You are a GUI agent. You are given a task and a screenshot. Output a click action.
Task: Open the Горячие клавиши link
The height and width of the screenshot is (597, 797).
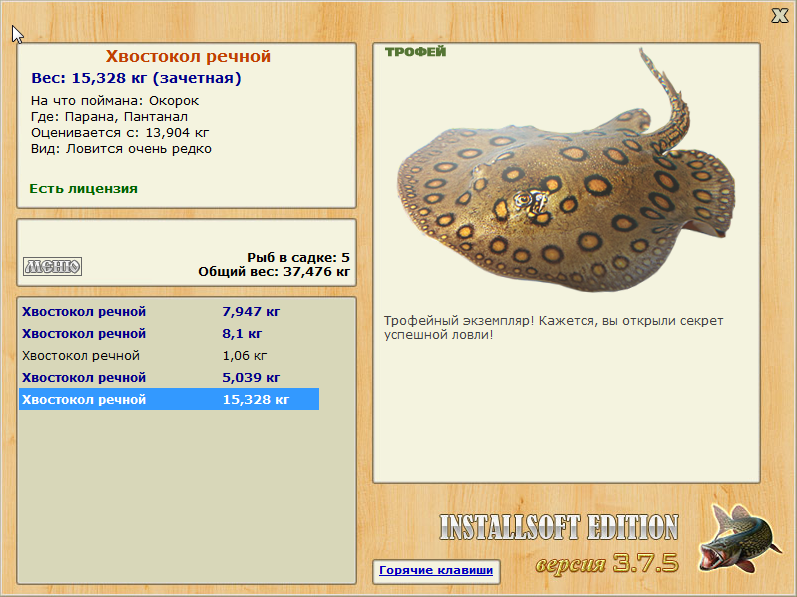[x=436, y=570]
